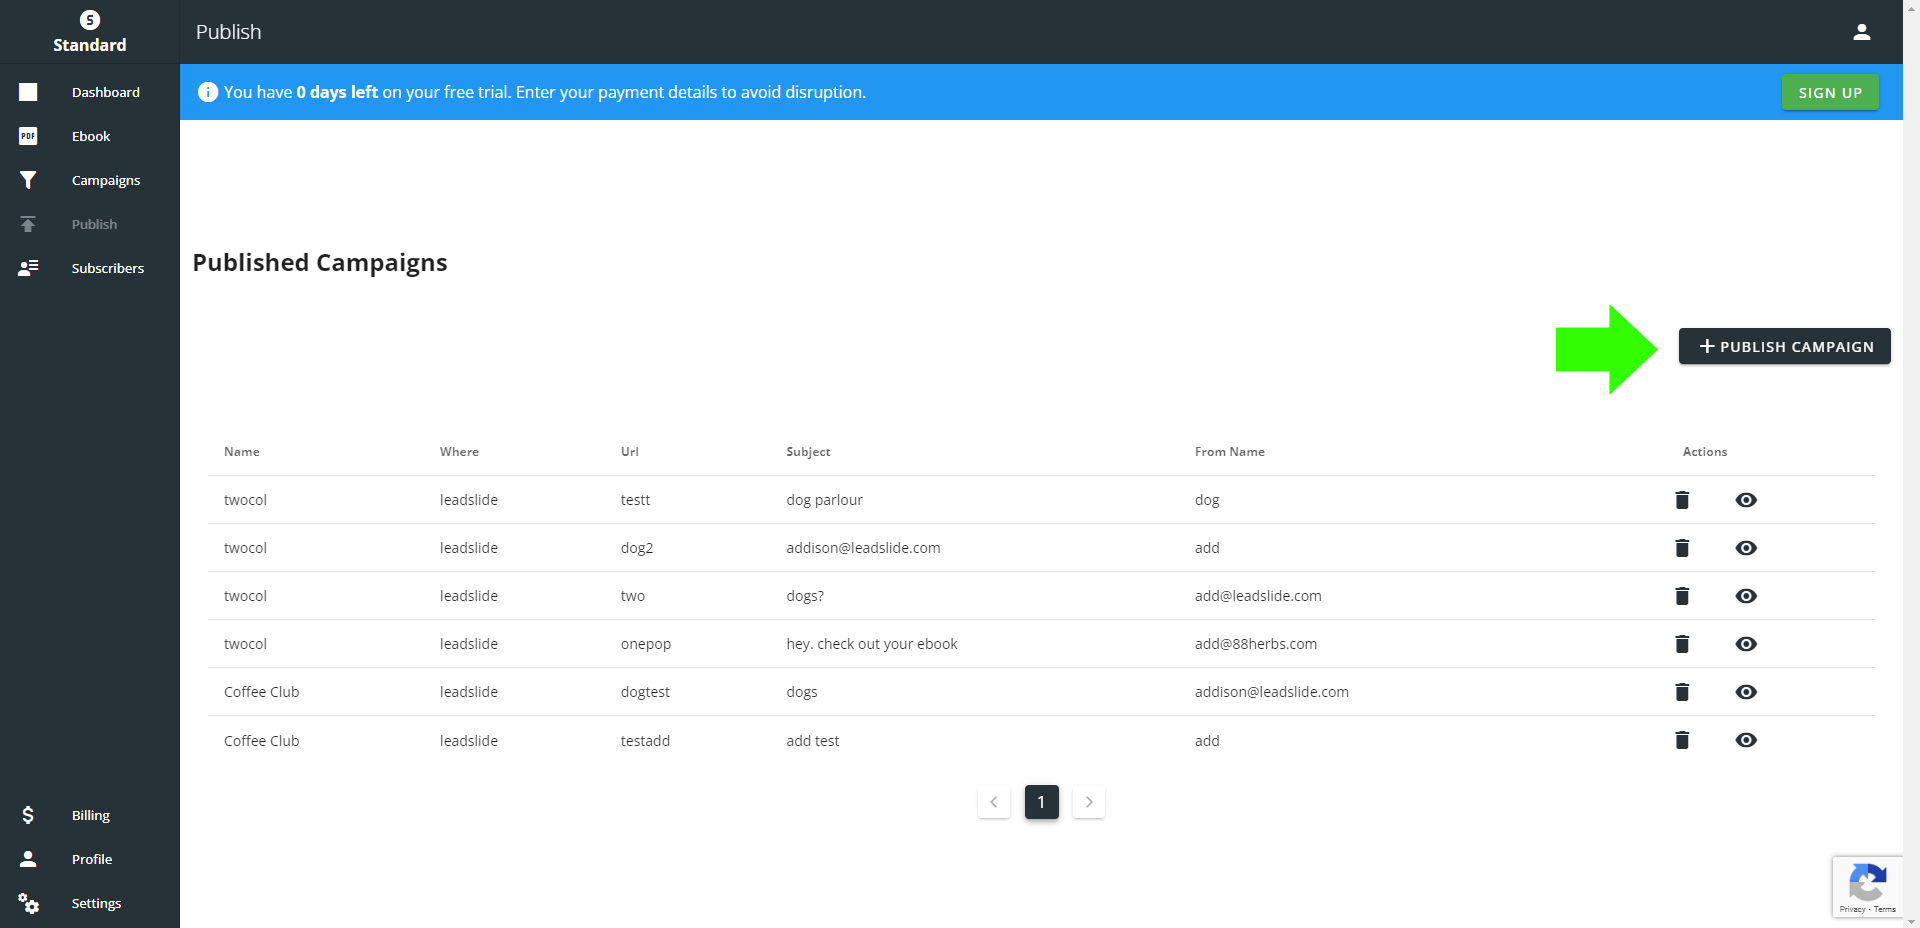View the campaign with url dog2
1920x928 pixels.
(1746, 548)
